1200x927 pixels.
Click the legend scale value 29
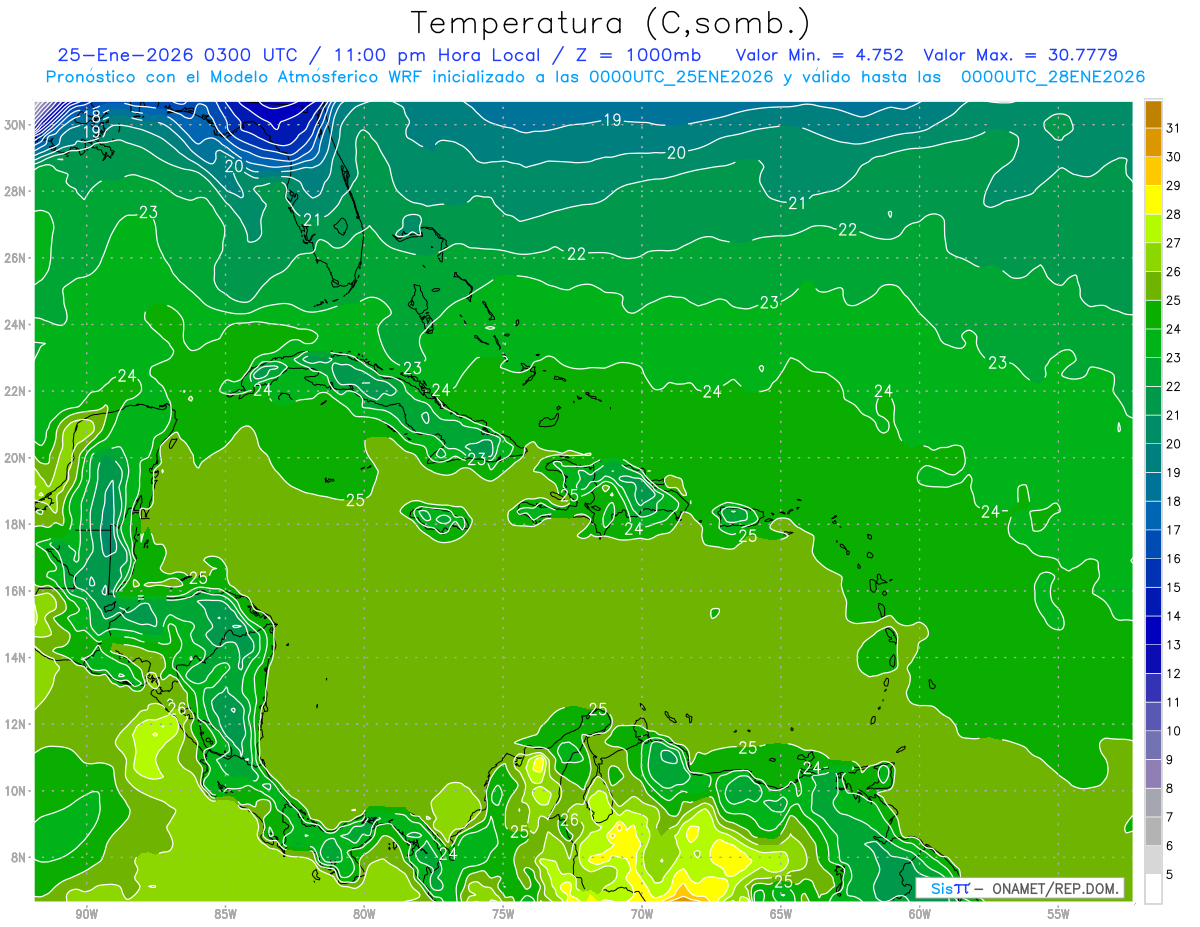pos(1174,185)
